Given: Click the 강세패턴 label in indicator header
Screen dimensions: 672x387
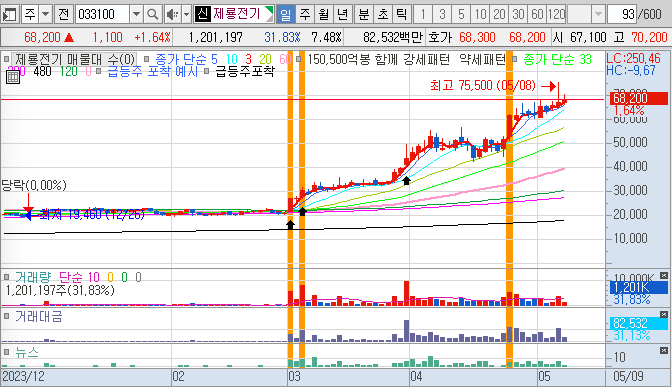Looking at the screenshot, I should pyautogui.click(x=426, y=59).
